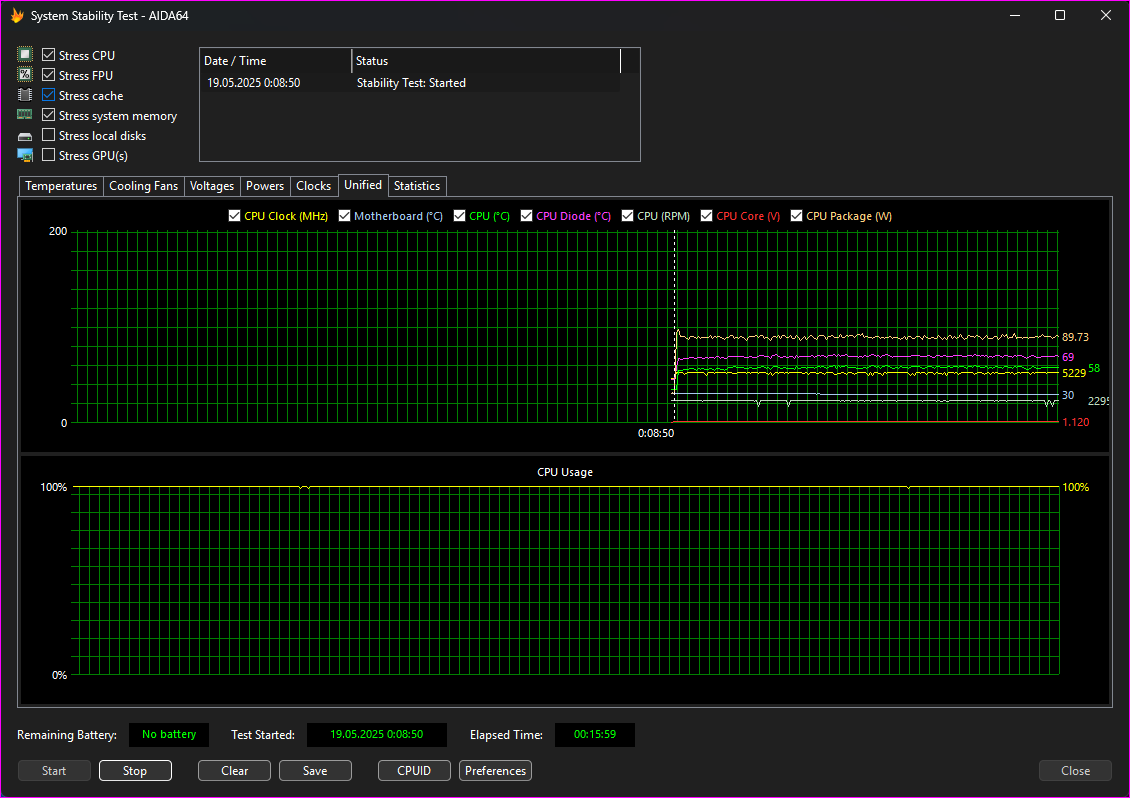Open the CPUID panel
1130x798 pixels.
click(414, 771)
